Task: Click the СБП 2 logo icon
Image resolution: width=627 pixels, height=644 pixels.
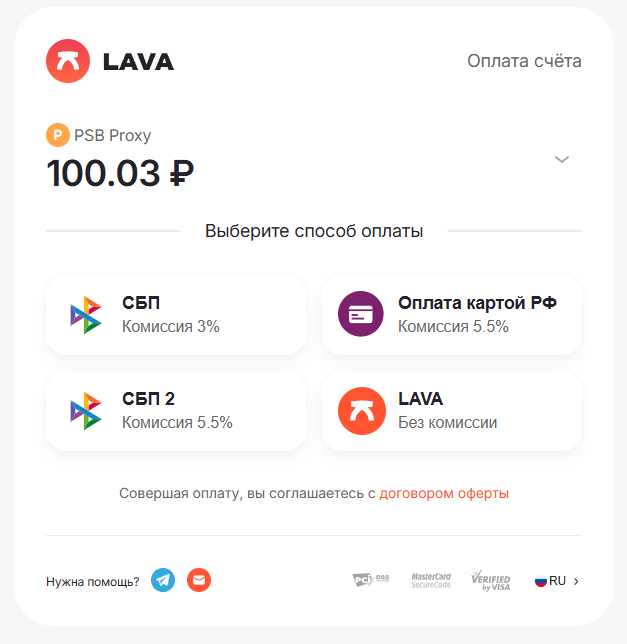Action: pos(85,411)
